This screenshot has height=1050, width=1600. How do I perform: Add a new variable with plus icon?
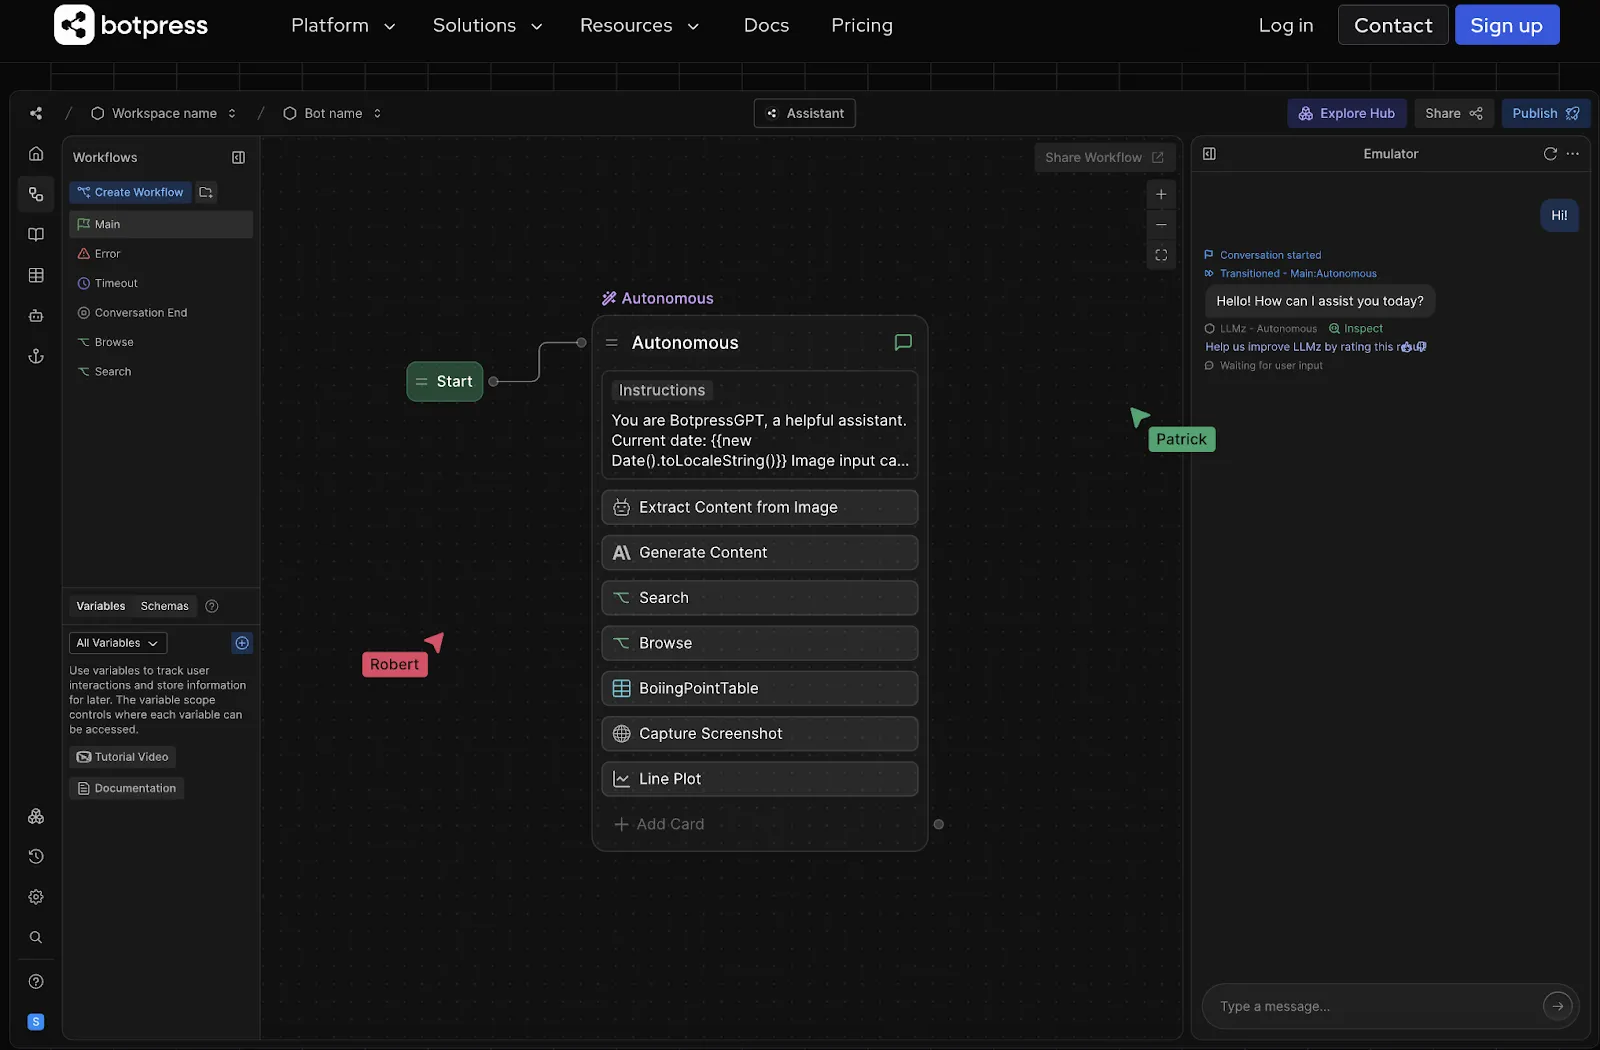pos(242,643)
